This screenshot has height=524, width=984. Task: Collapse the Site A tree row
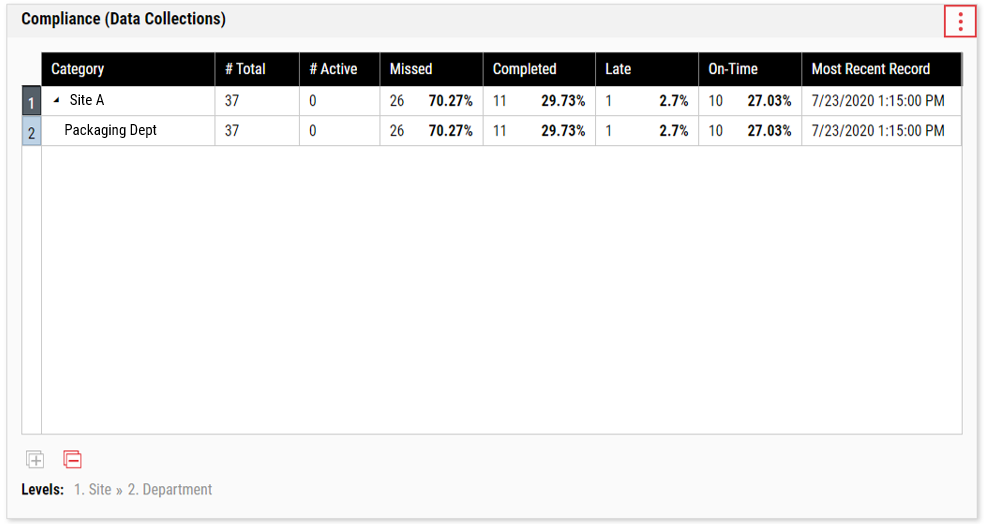coord(56,100)
